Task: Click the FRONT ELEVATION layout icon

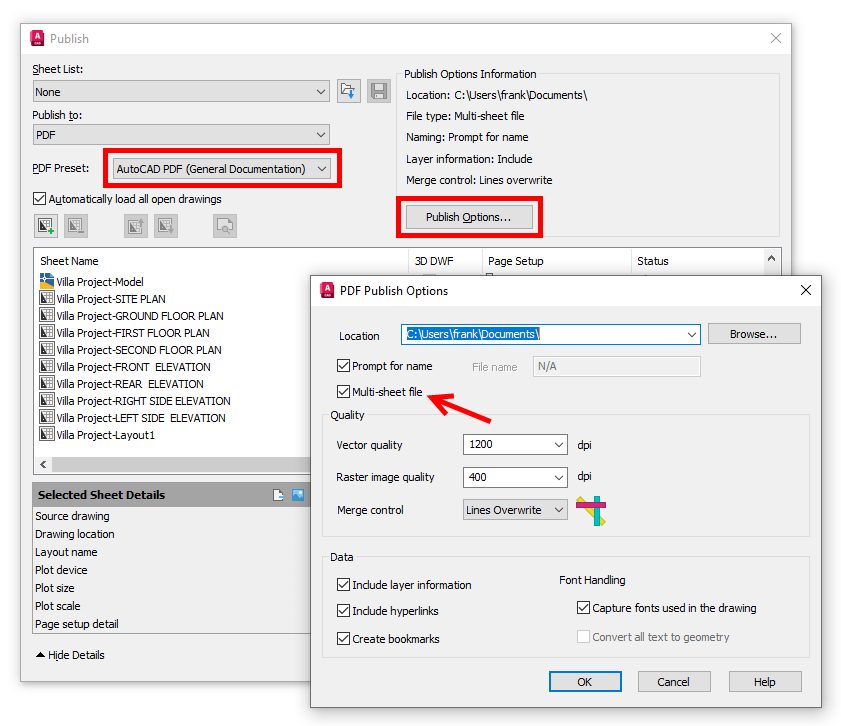Action: coord(47,367)
